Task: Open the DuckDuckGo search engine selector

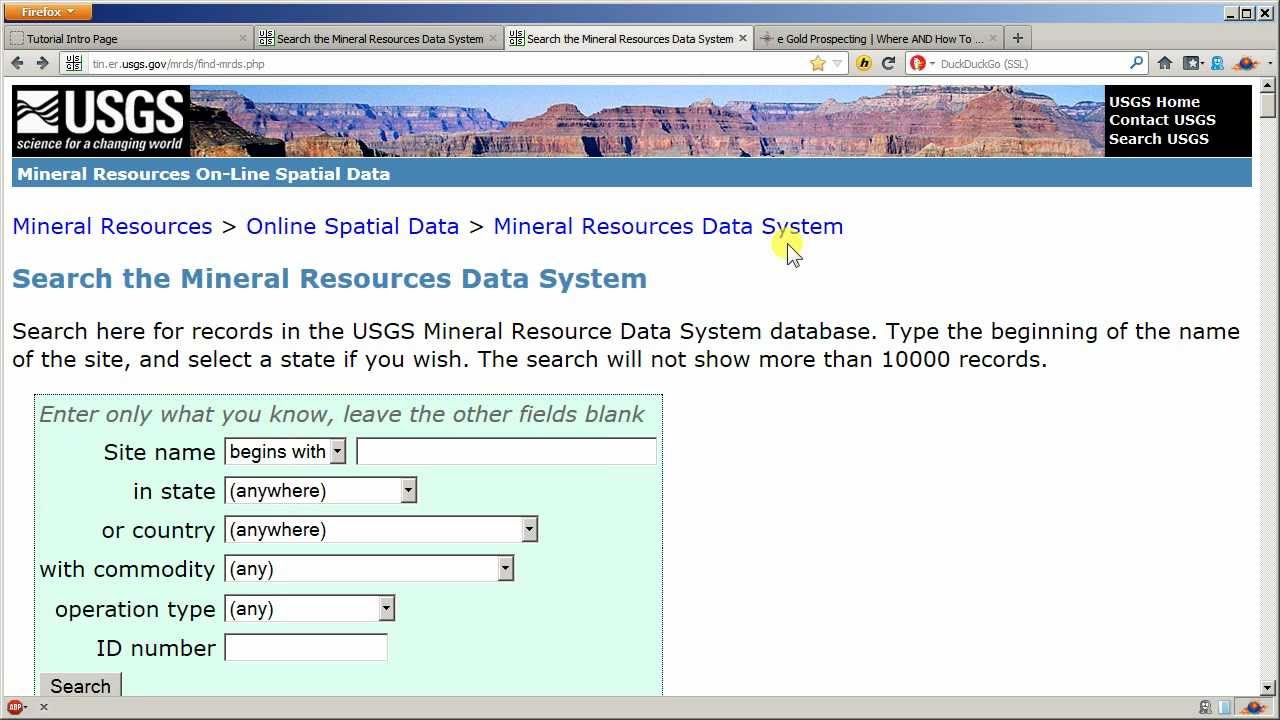Action: click(x=922, y=63)
